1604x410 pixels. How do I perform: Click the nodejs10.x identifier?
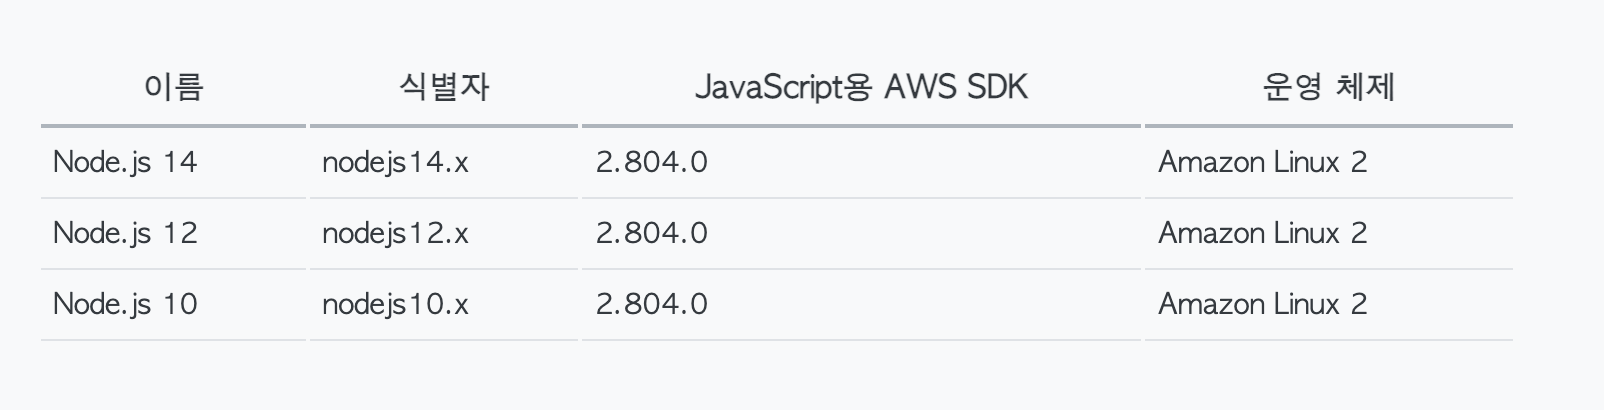point(395,305)
